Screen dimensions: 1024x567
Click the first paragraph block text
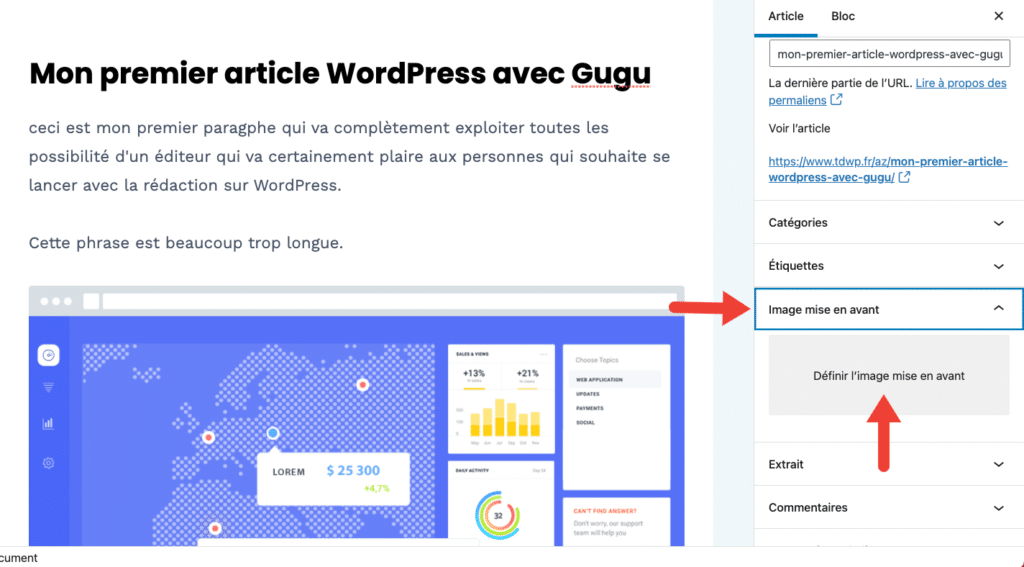point(349,157)
